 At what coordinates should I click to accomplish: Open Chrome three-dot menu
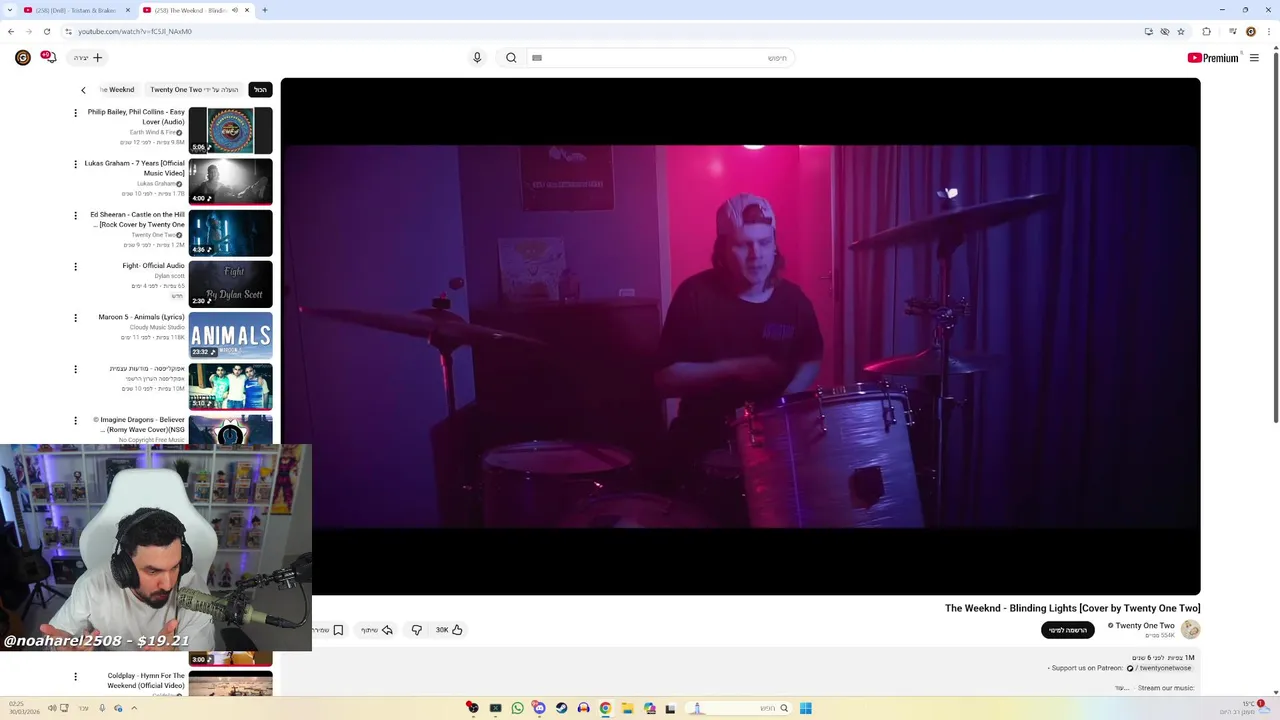tap(1269, 31)
